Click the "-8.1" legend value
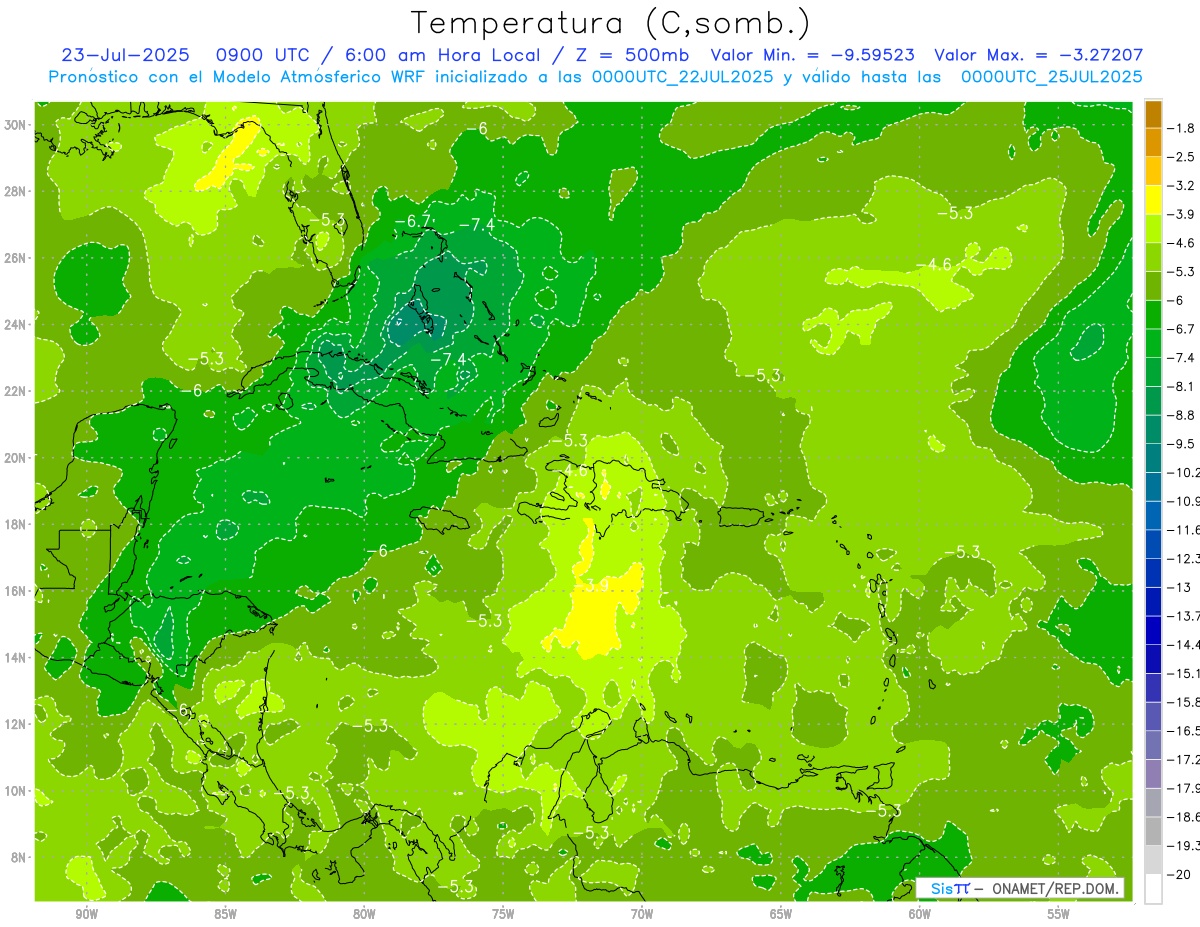Viewport: 1200px width, 927px height. (1181, 386)
